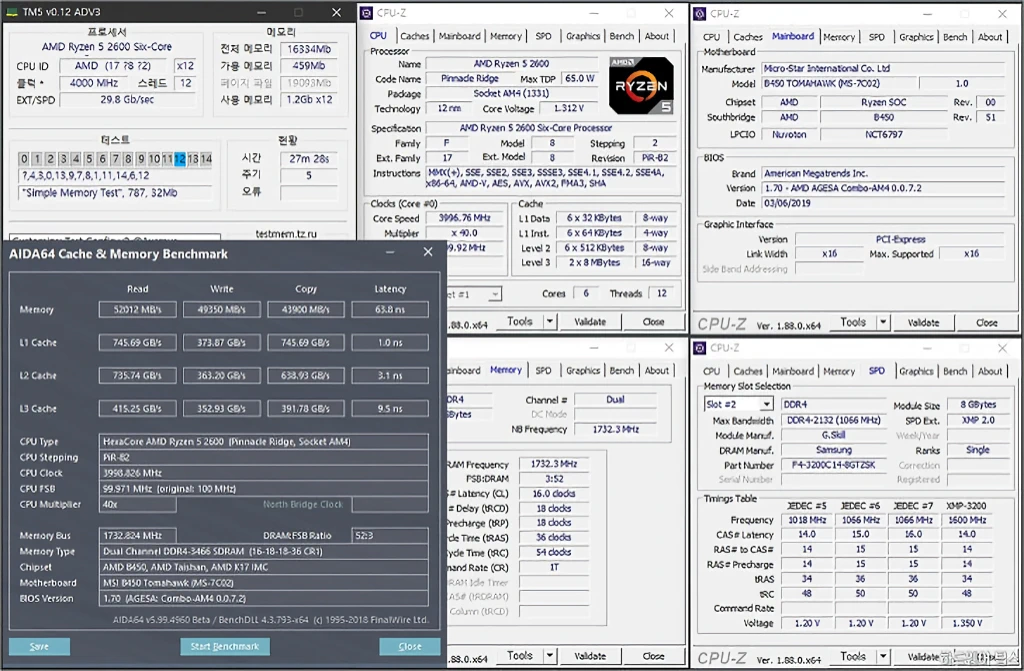Click Close button in the Mainboard window

987,322
